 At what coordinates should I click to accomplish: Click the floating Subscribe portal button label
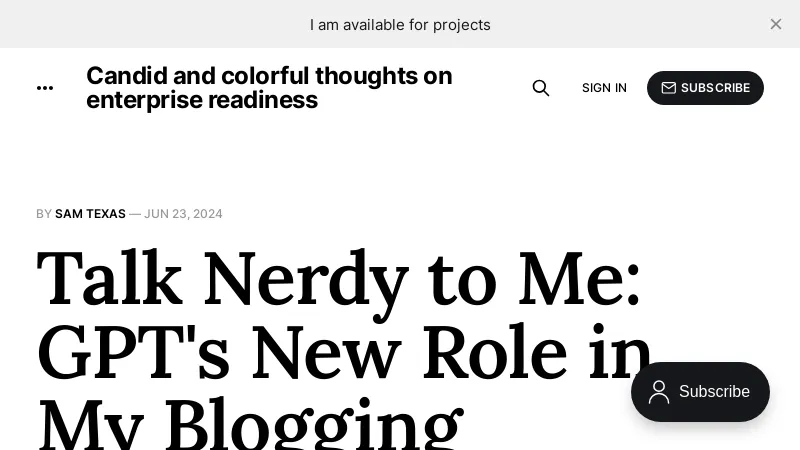(x=714, y=392)
